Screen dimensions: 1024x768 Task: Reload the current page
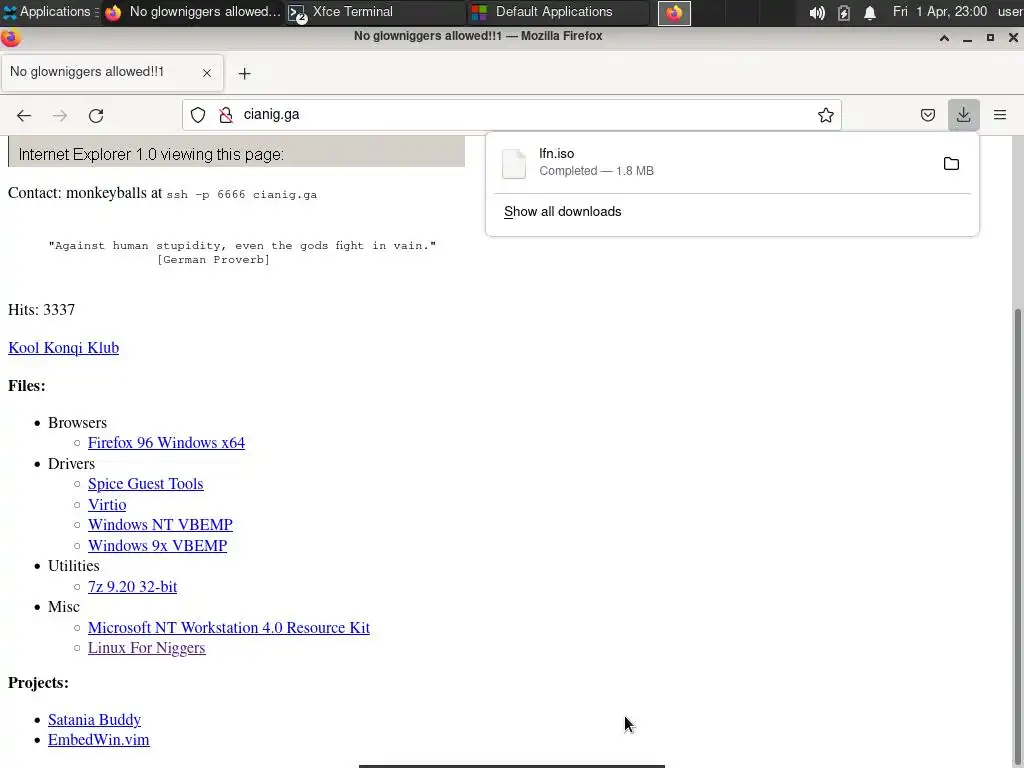click(x=96, y=116)
